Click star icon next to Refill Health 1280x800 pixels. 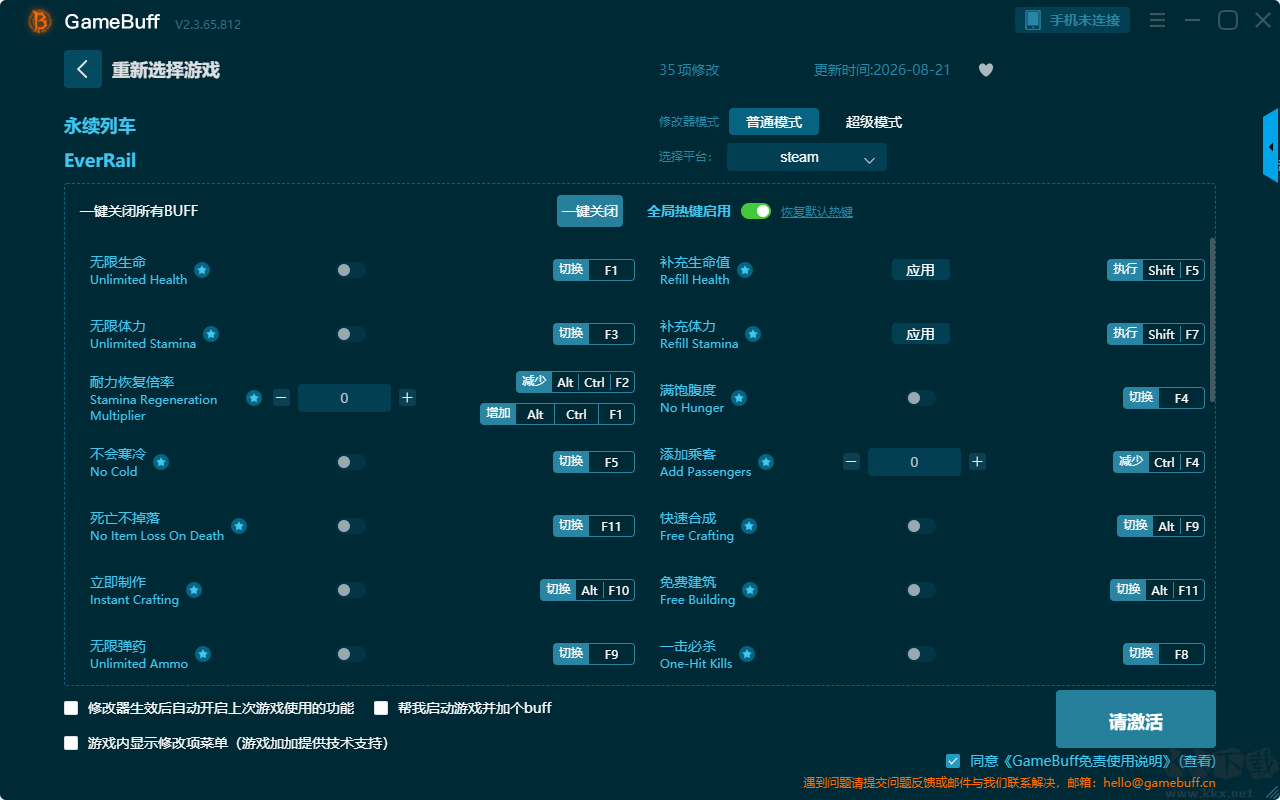[x=745, y=270]
